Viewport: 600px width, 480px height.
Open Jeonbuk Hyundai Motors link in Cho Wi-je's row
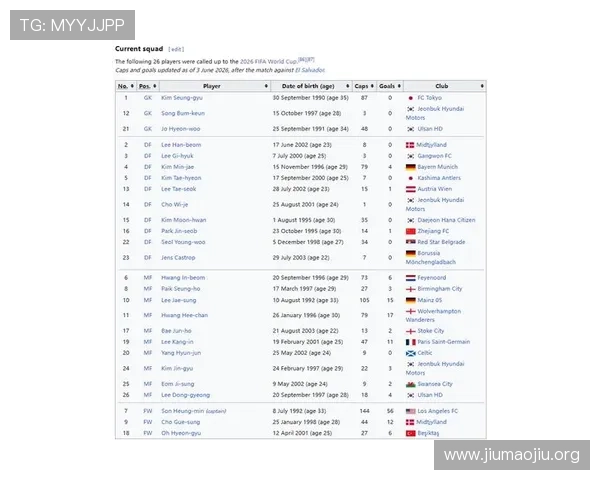point(435,205)
